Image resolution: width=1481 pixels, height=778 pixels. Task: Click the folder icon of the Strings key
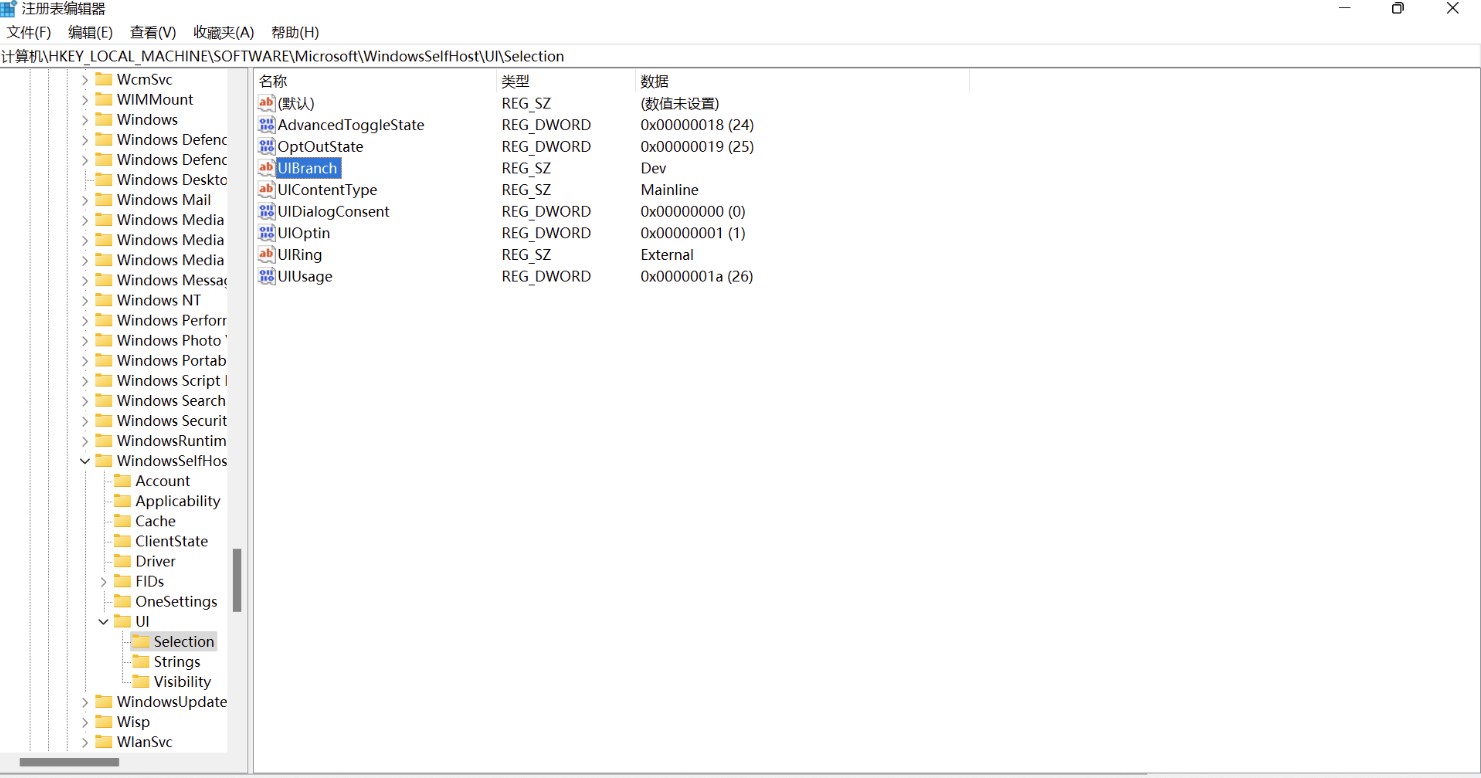pos(141,662)
